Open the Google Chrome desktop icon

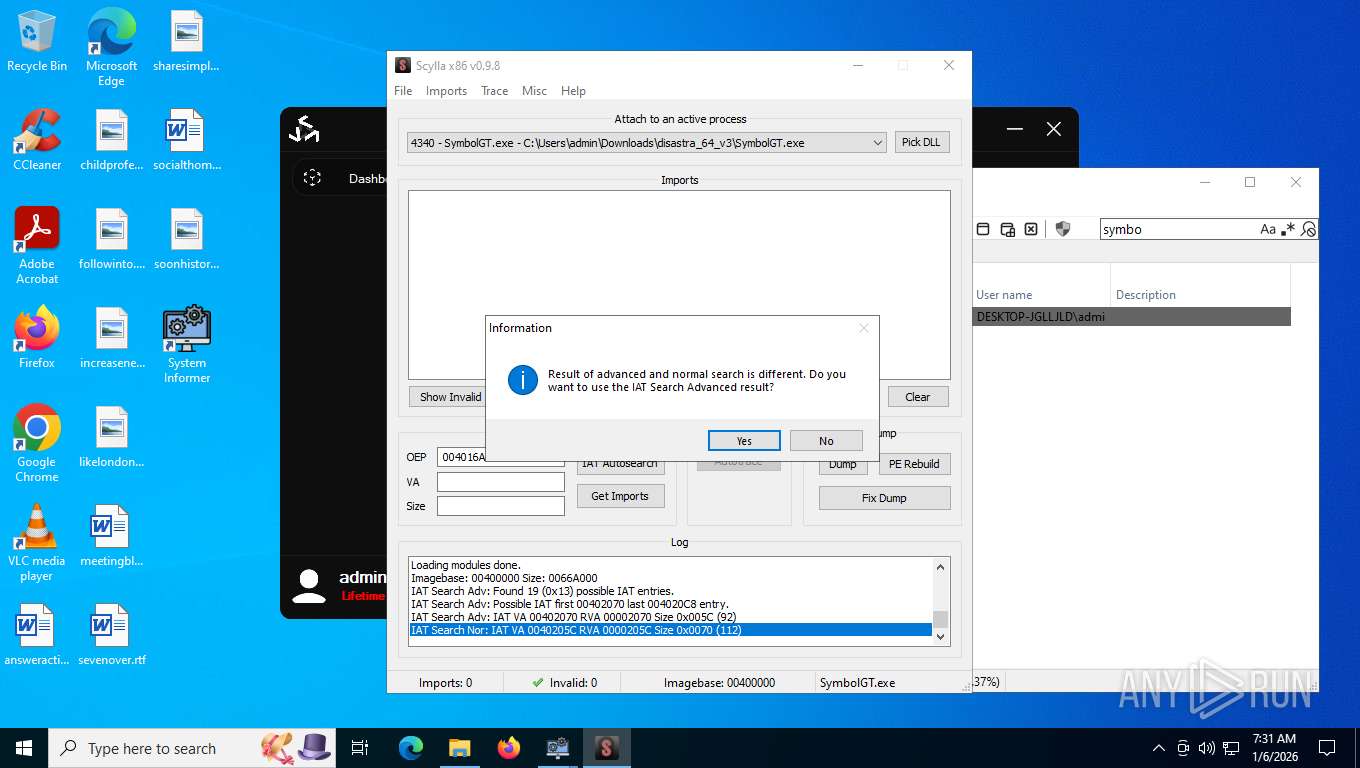pyautogui.click(x=37, y=444)
